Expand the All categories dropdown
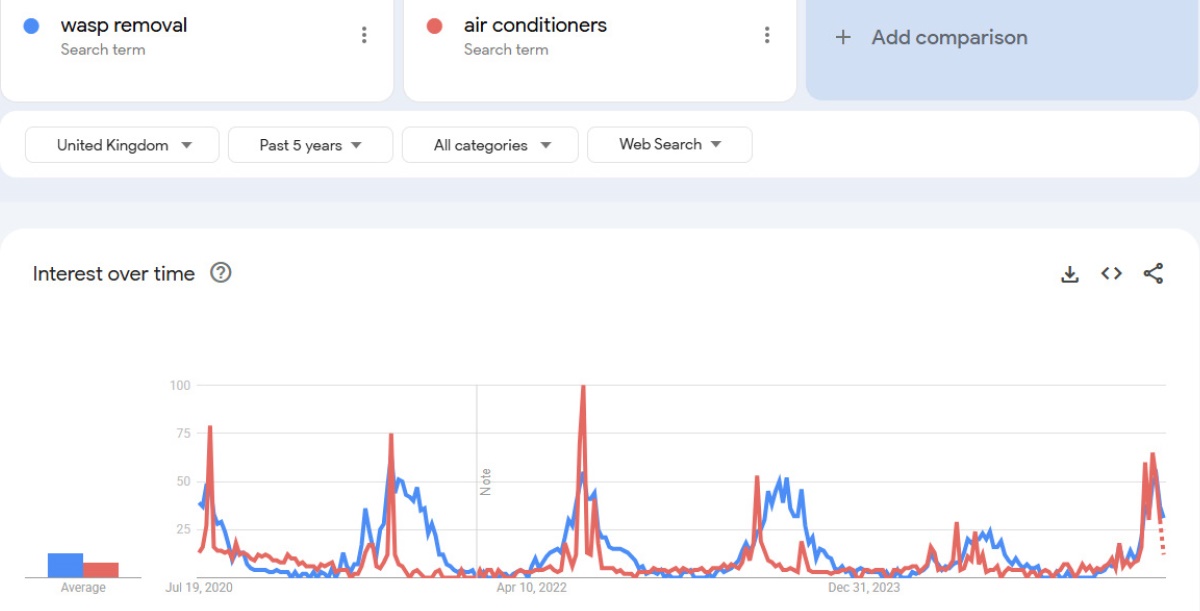This screenshot has height=611, width=1200. click(490, 145)
